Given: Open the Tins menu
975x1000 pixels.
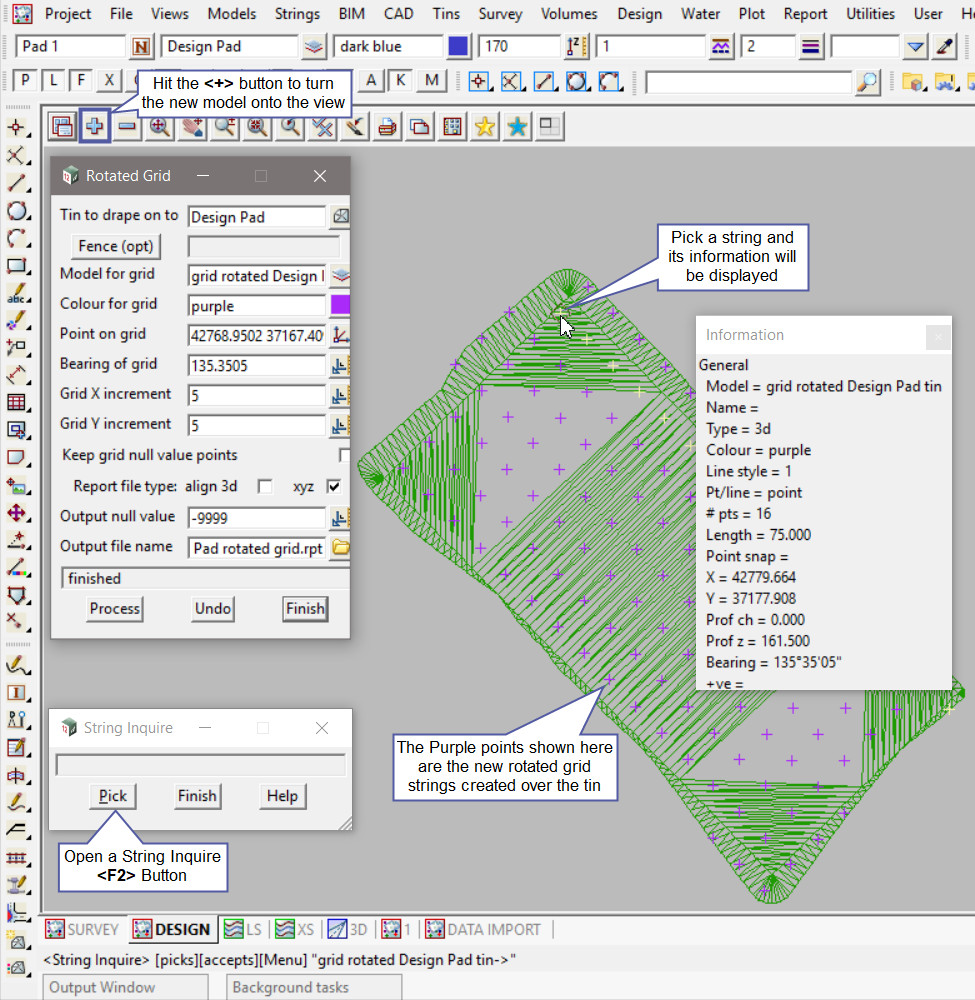Looking at the screenshot, I should coord(446,14).
